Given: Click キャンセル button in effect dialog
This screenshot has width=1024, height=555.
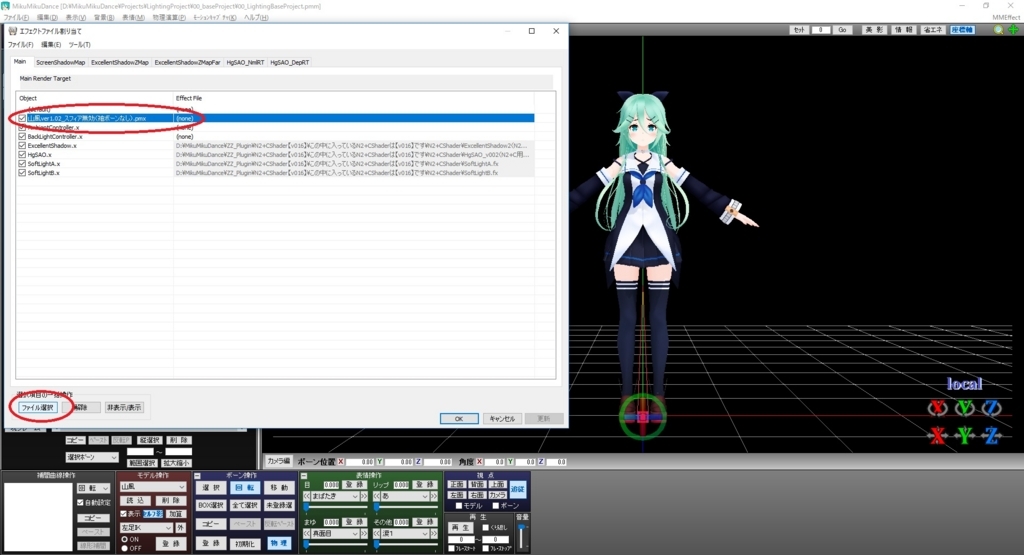Looking at the screenshot, I should pos(502,419).
